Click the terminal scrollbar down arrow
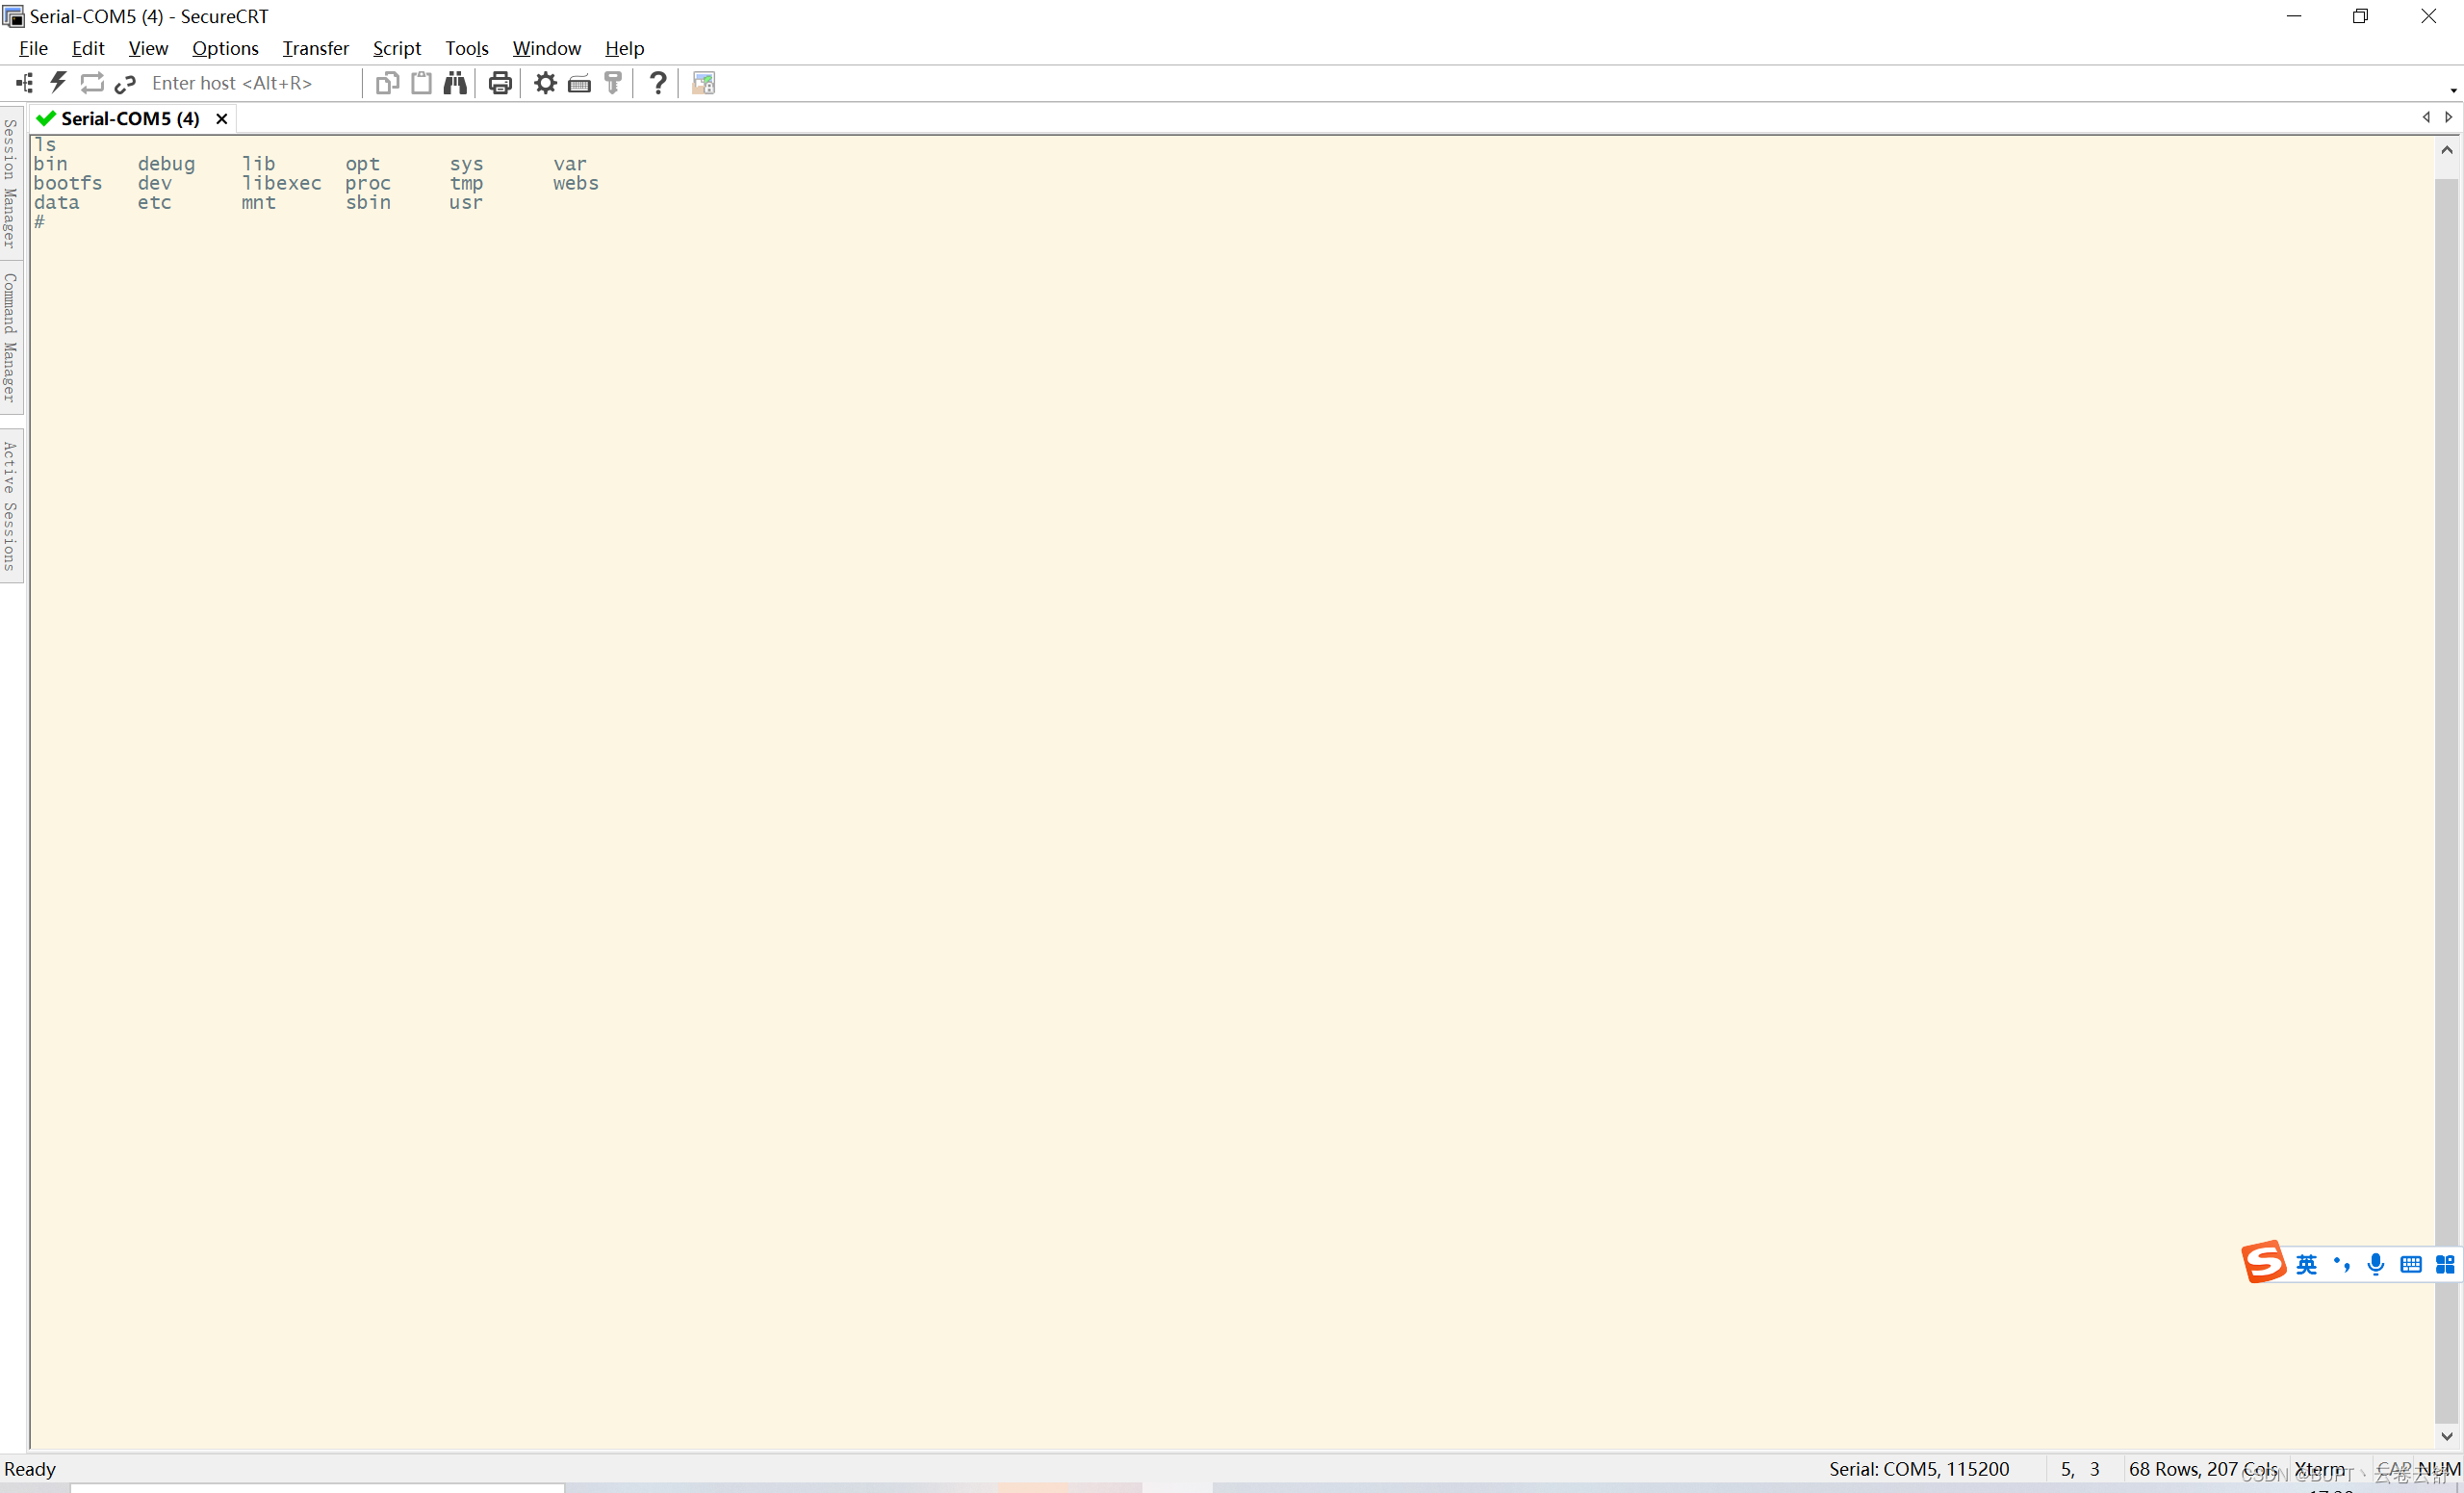The image size is (2464, 1493). 2446,1436
